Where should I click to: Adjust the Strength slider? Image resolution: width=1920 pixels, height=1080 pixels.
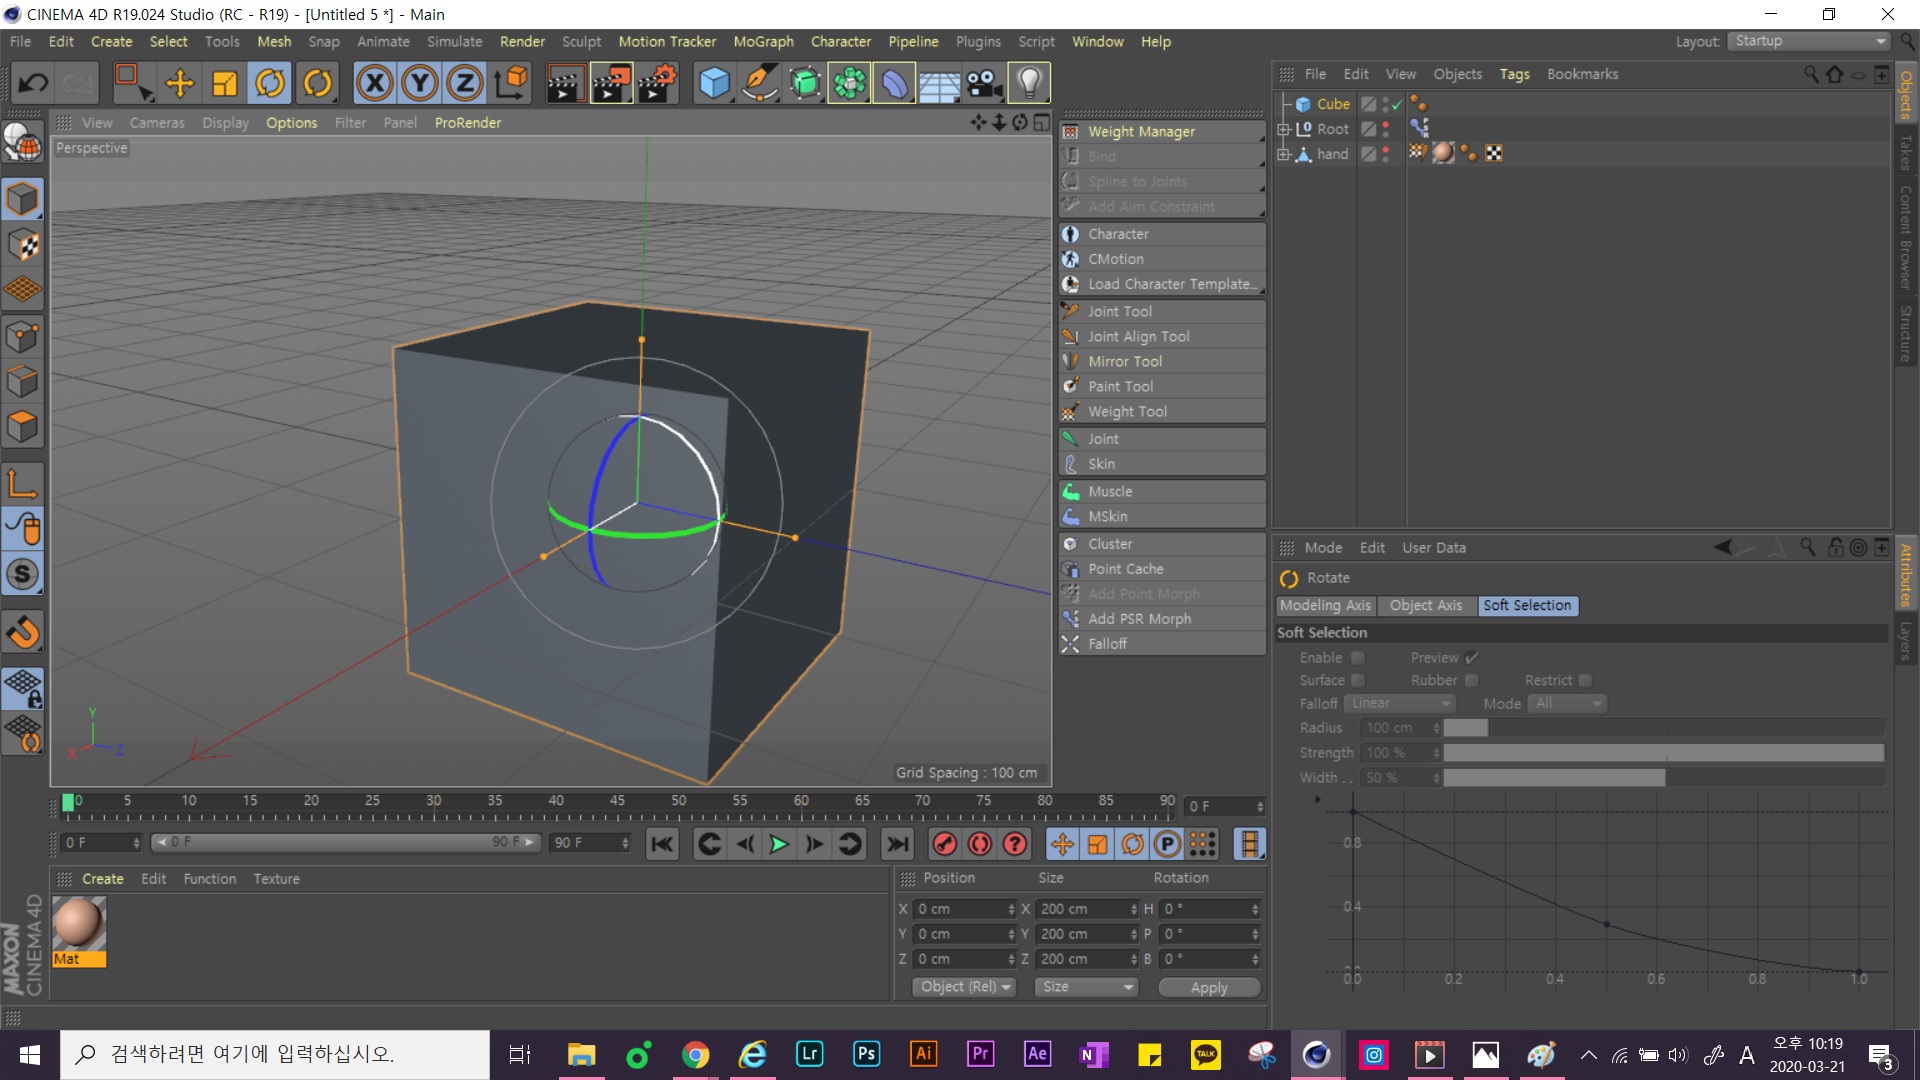pos(1664,753)
